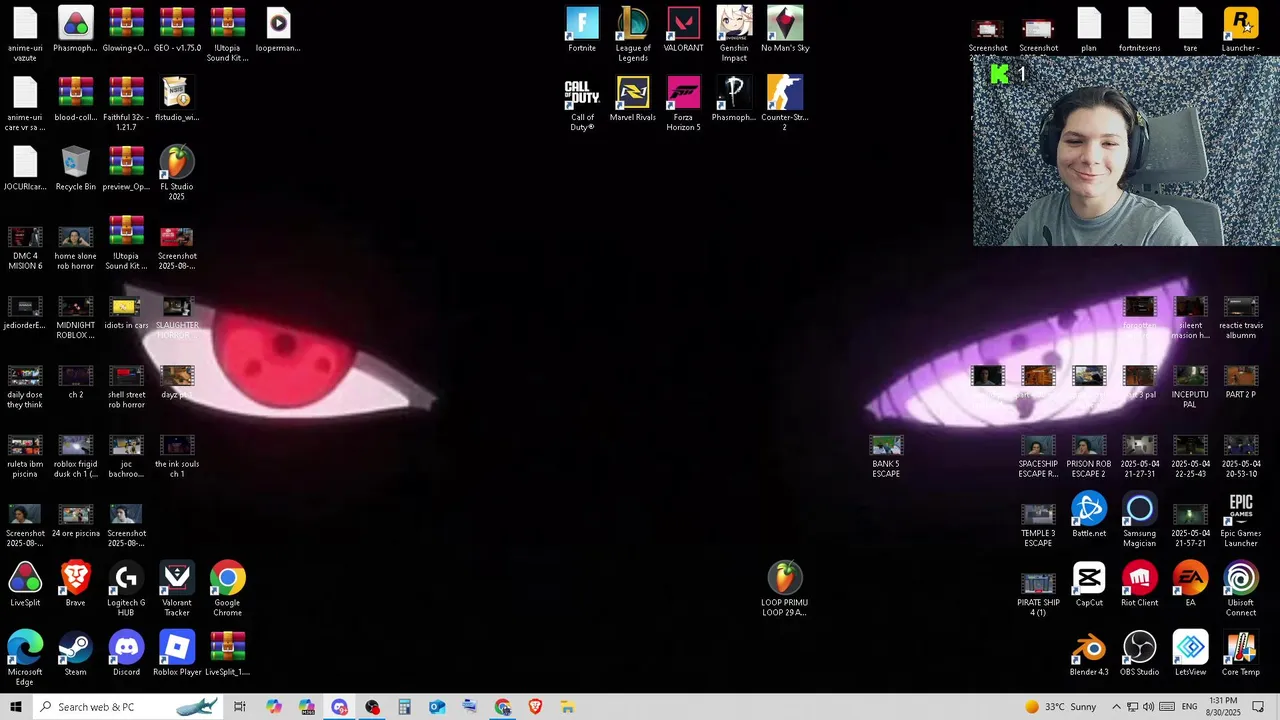Open the taskbar clock and calendar
This screenshot has width=1280, height=720.
click(x=1223, y=707)
